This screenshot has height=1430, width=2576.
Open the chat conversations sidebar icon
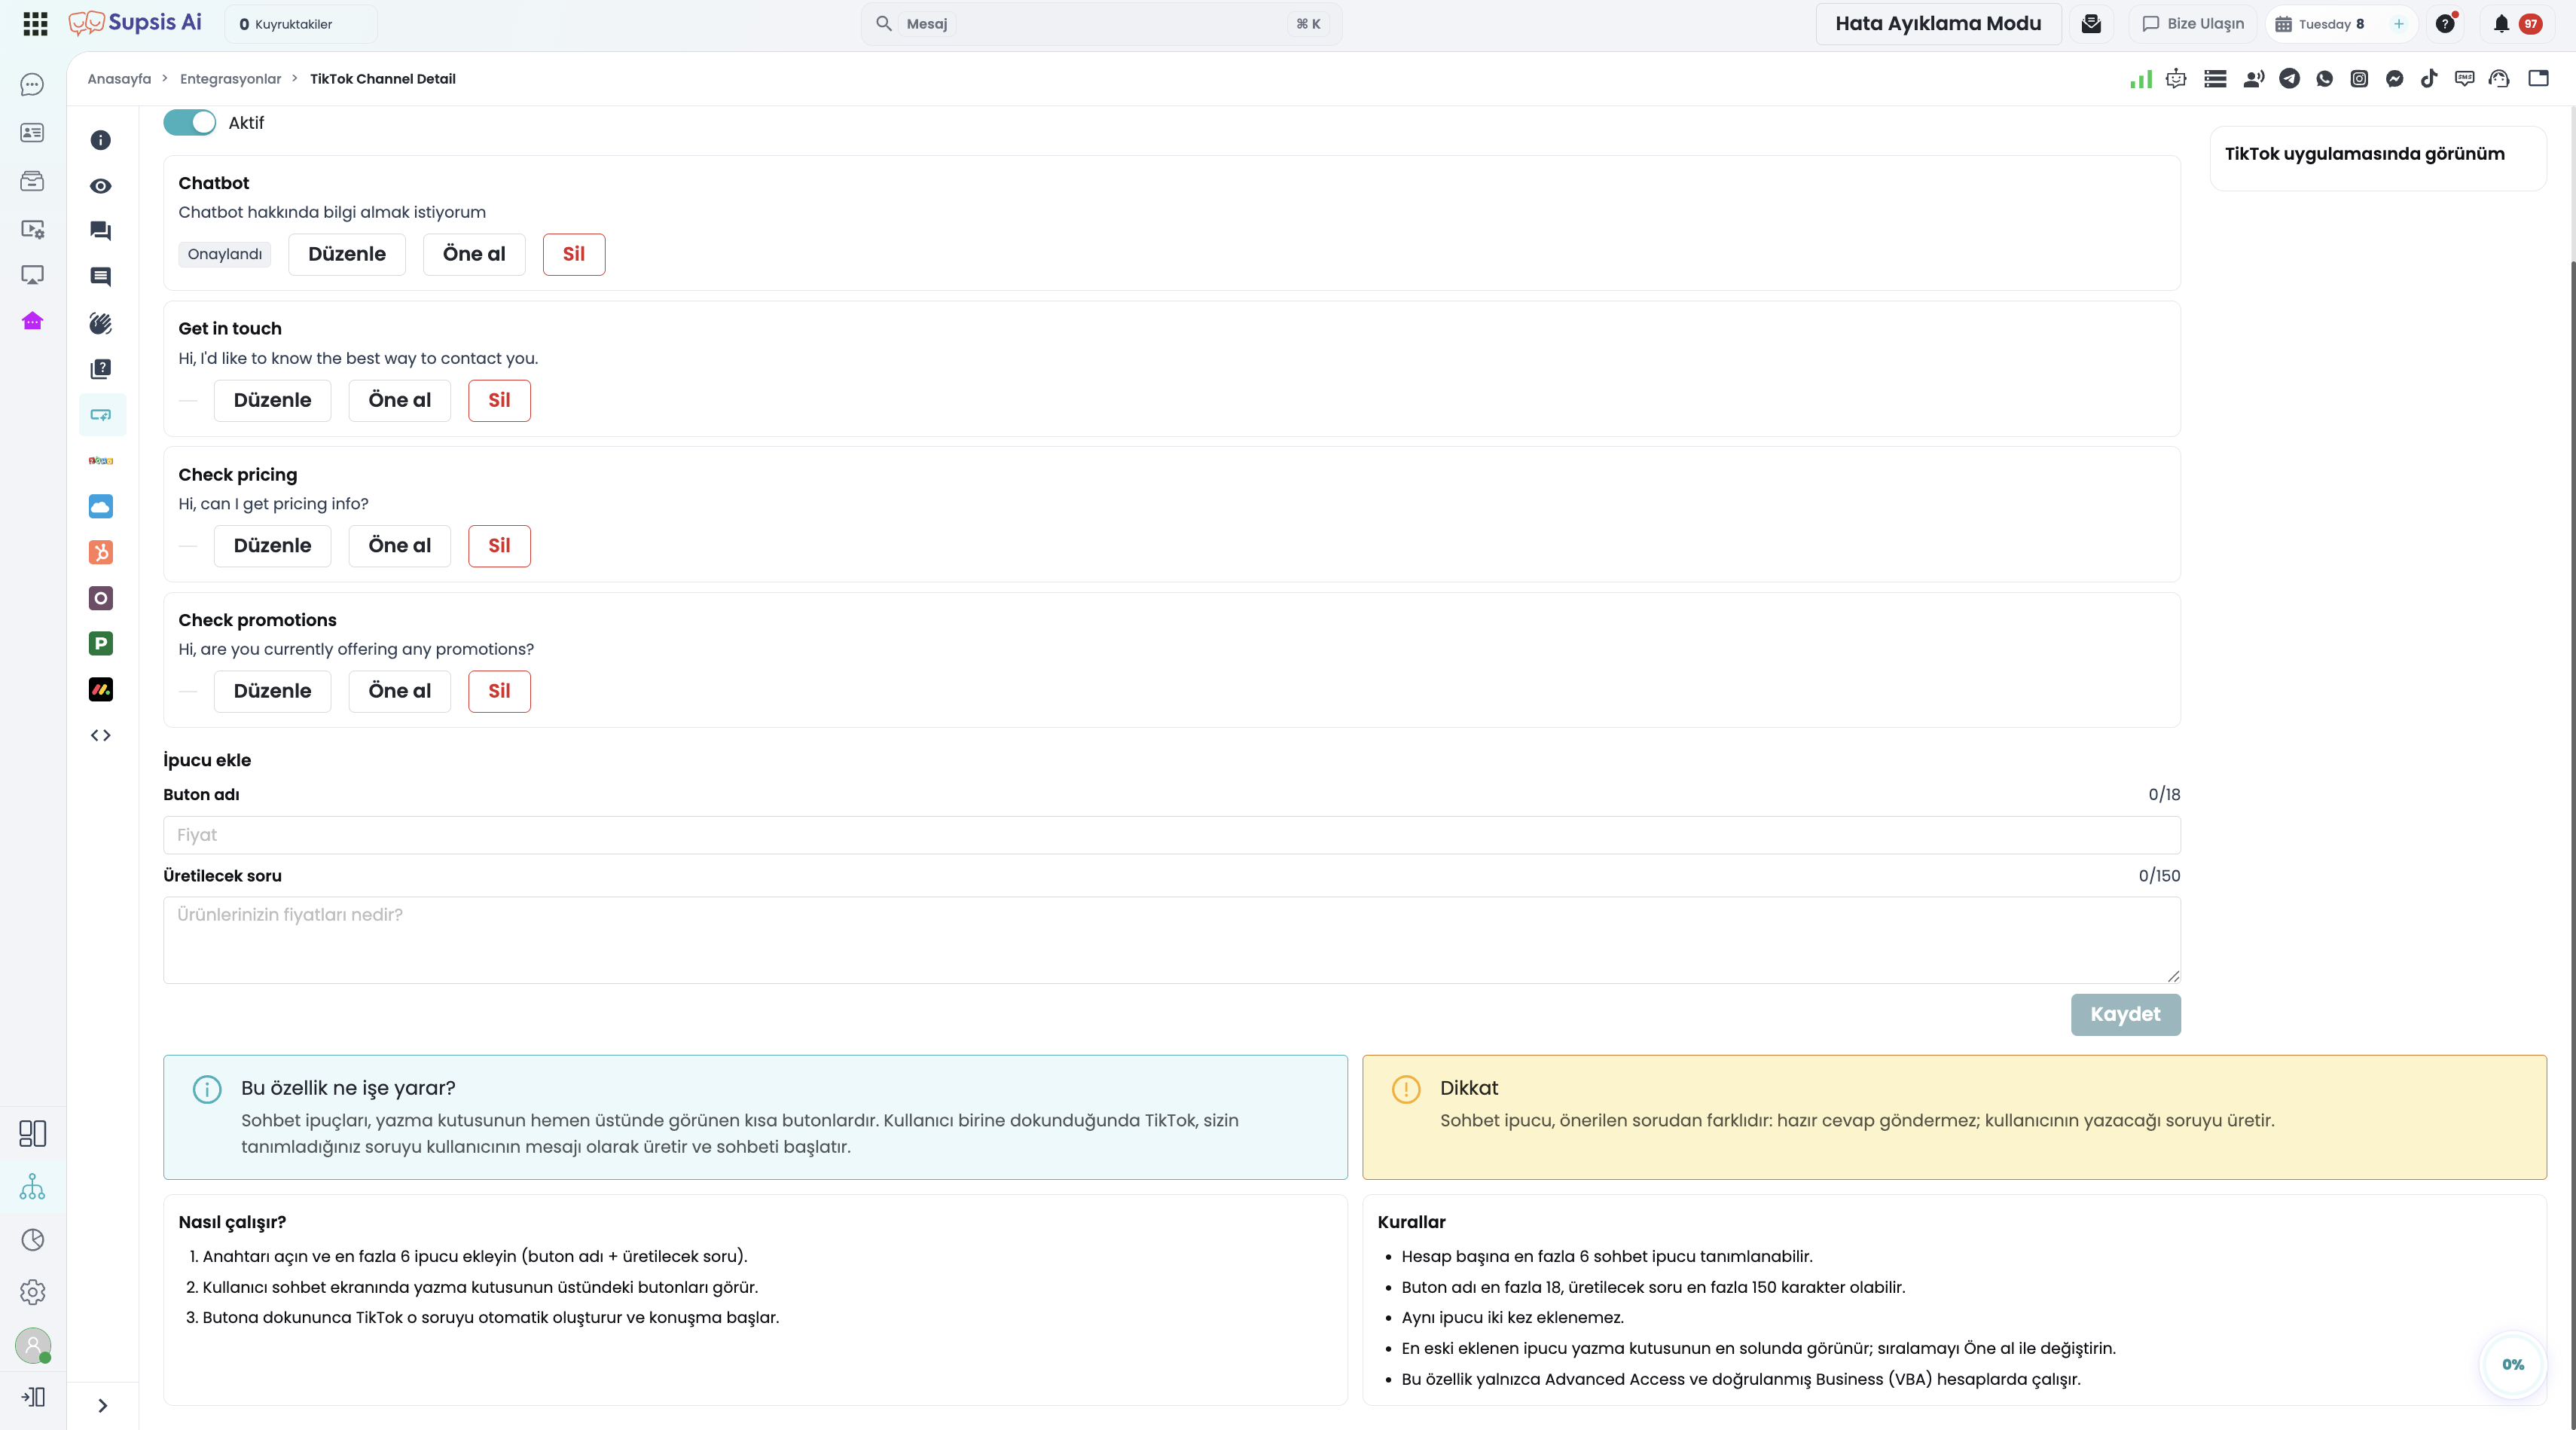click(32, 85)
